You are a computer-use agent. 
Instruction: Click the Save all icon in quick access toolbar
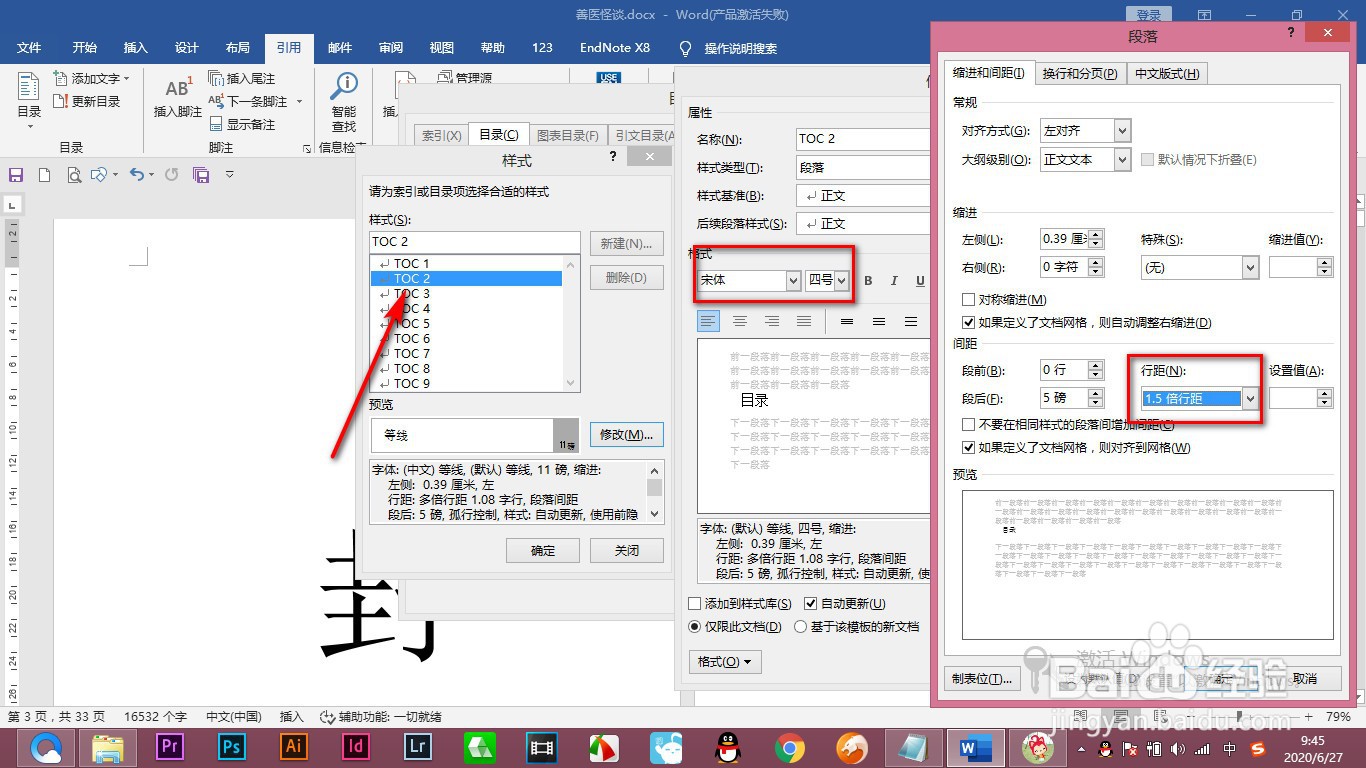pos(201,175)
